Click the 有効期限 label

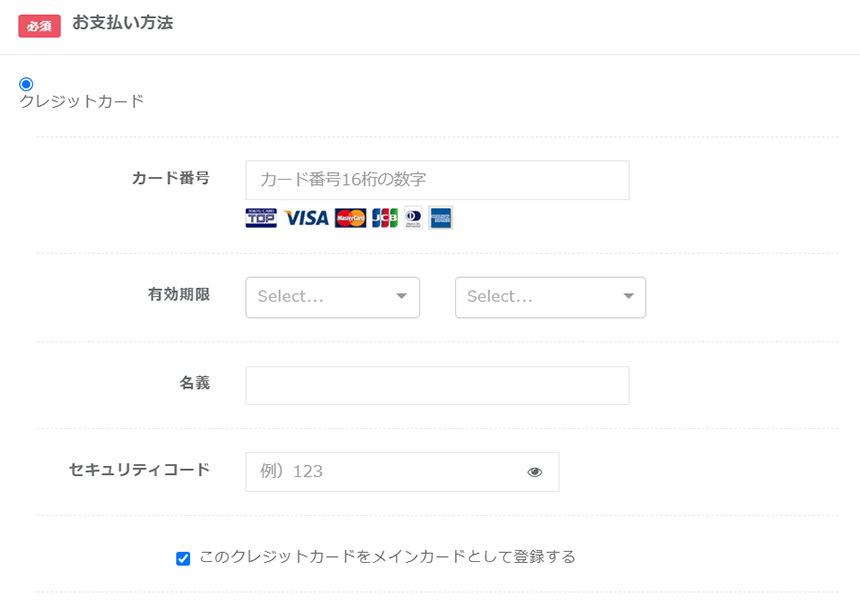[179, 295]
